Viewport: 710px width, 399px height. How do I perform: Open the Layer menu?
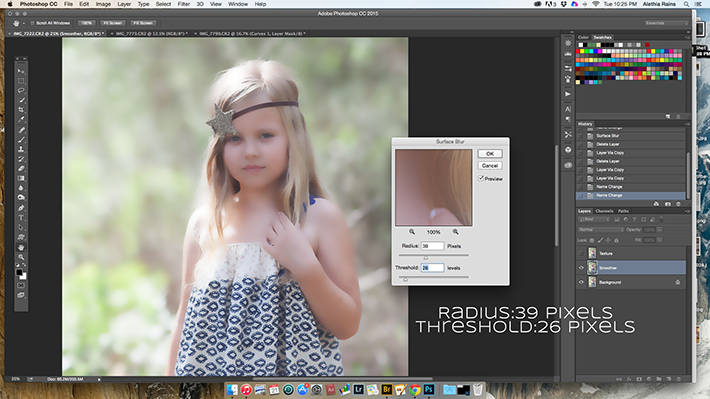coord(124,4)
